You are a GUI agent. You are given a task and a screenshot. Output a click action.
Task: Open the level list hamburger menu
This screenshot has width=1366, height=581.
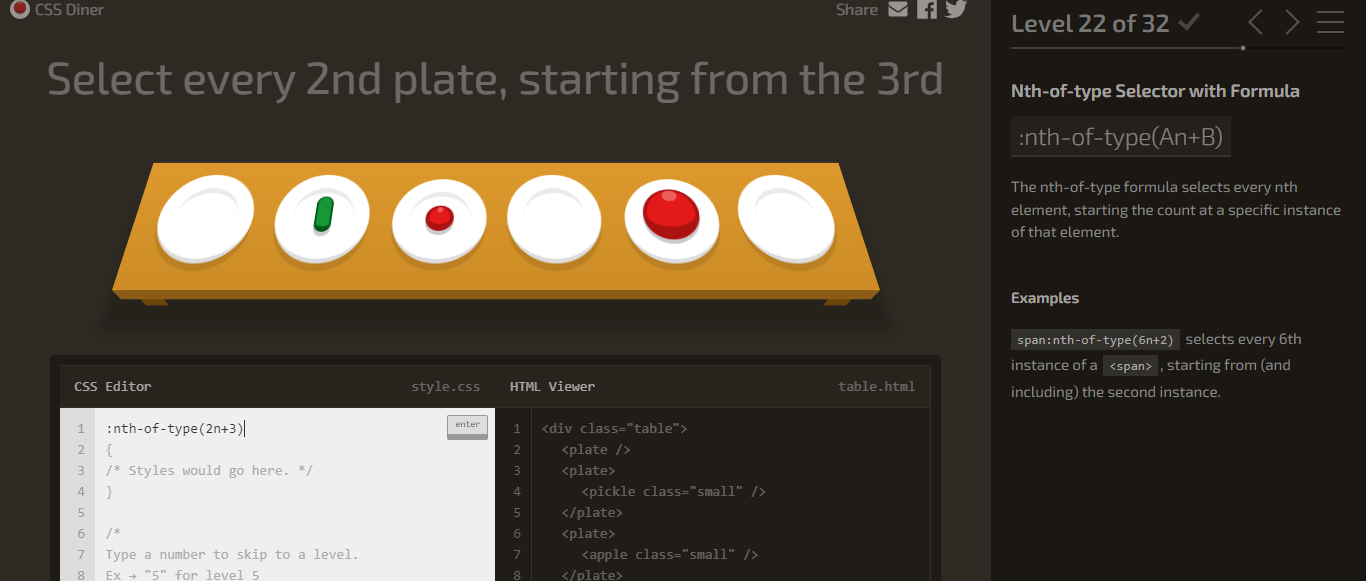(x=1330, y=22)
